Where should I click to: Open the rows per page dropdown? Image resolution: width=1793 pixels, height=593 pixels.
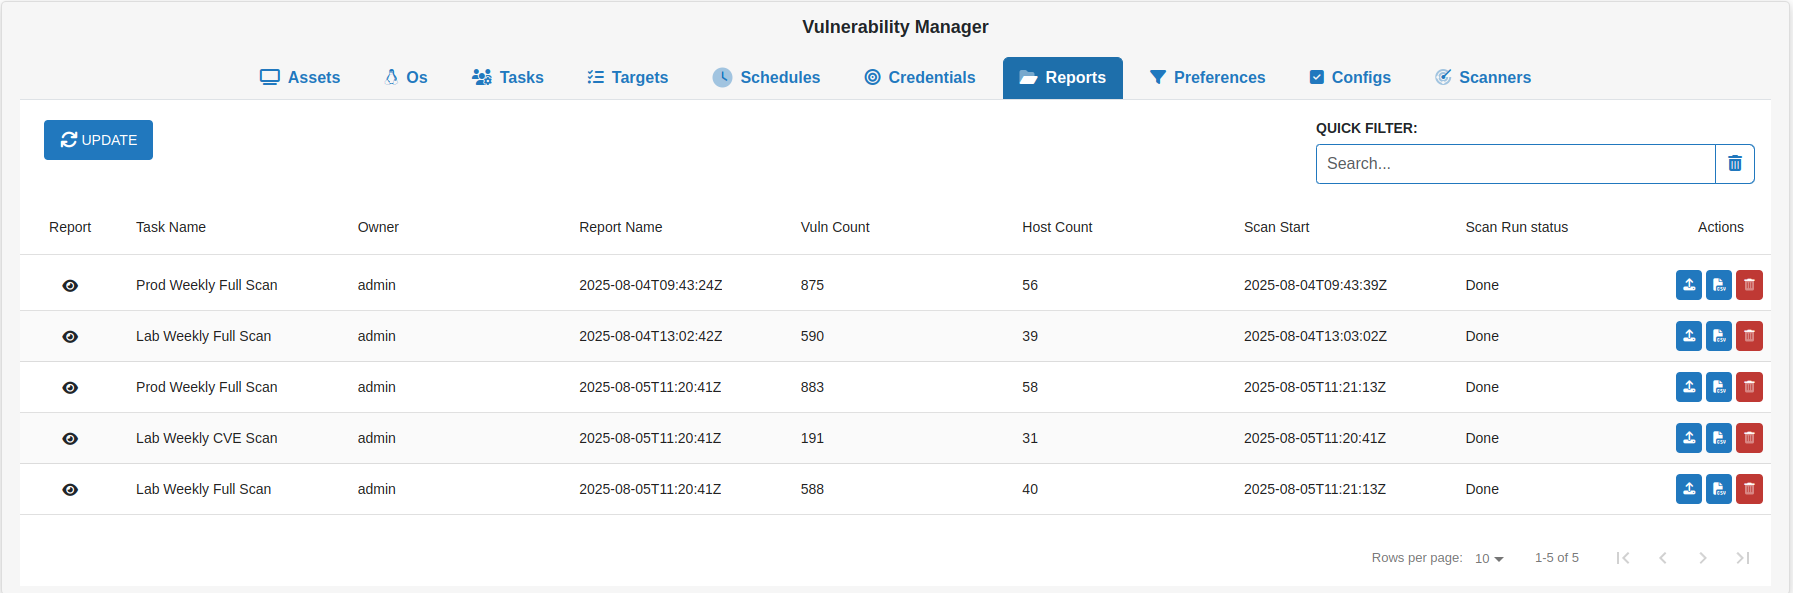point(1489,558)
